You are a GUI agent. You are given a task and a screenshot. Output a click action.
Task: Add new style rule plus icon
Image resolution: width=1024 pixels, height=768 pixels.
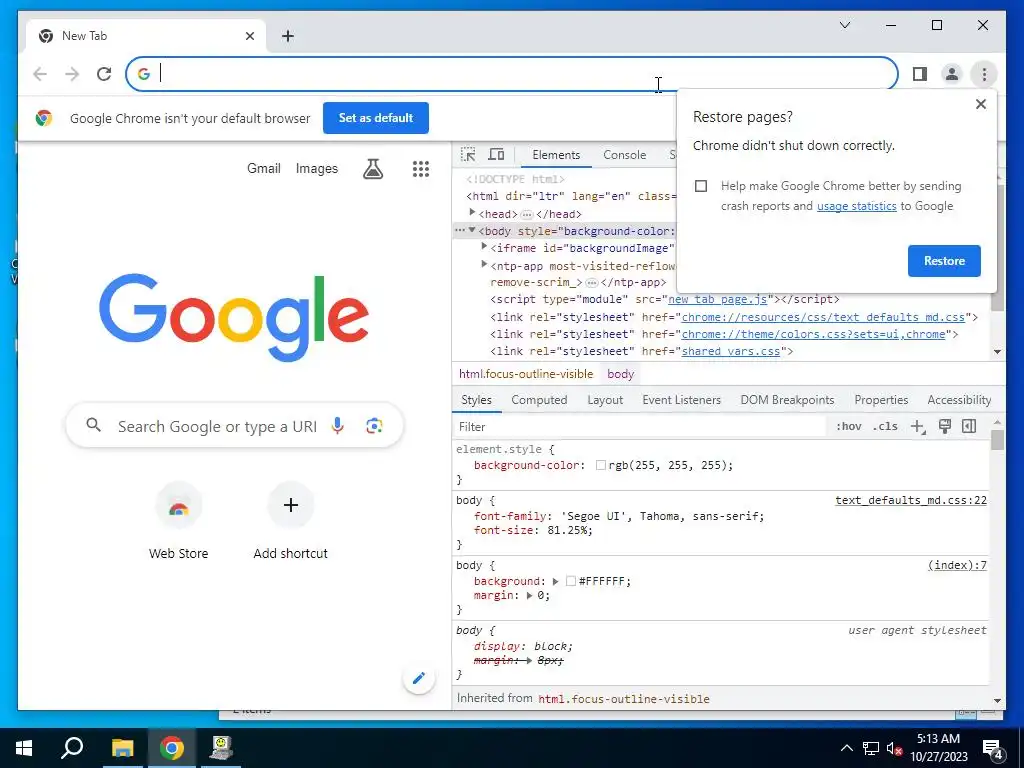pyautogui.click(x=918, y=426)
